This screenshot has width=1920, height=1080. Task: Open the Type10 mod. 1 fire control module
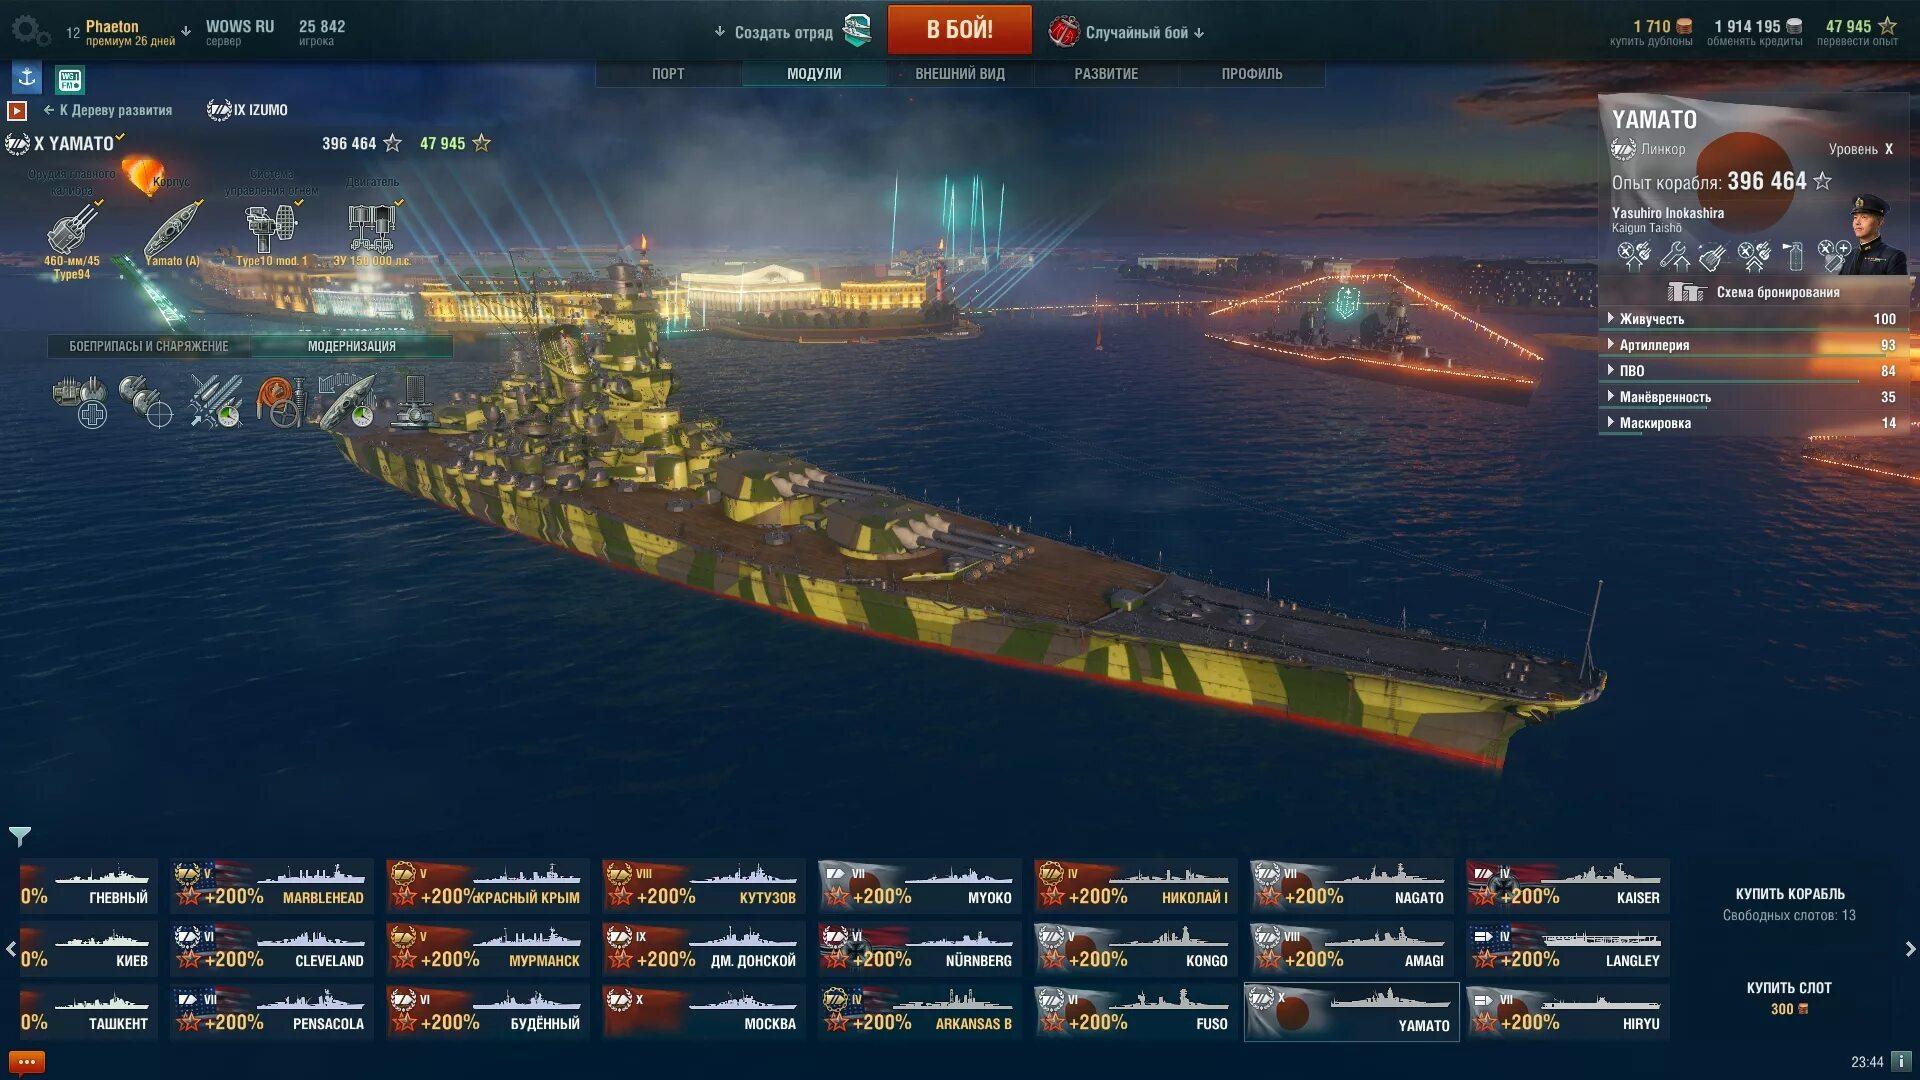272,229
